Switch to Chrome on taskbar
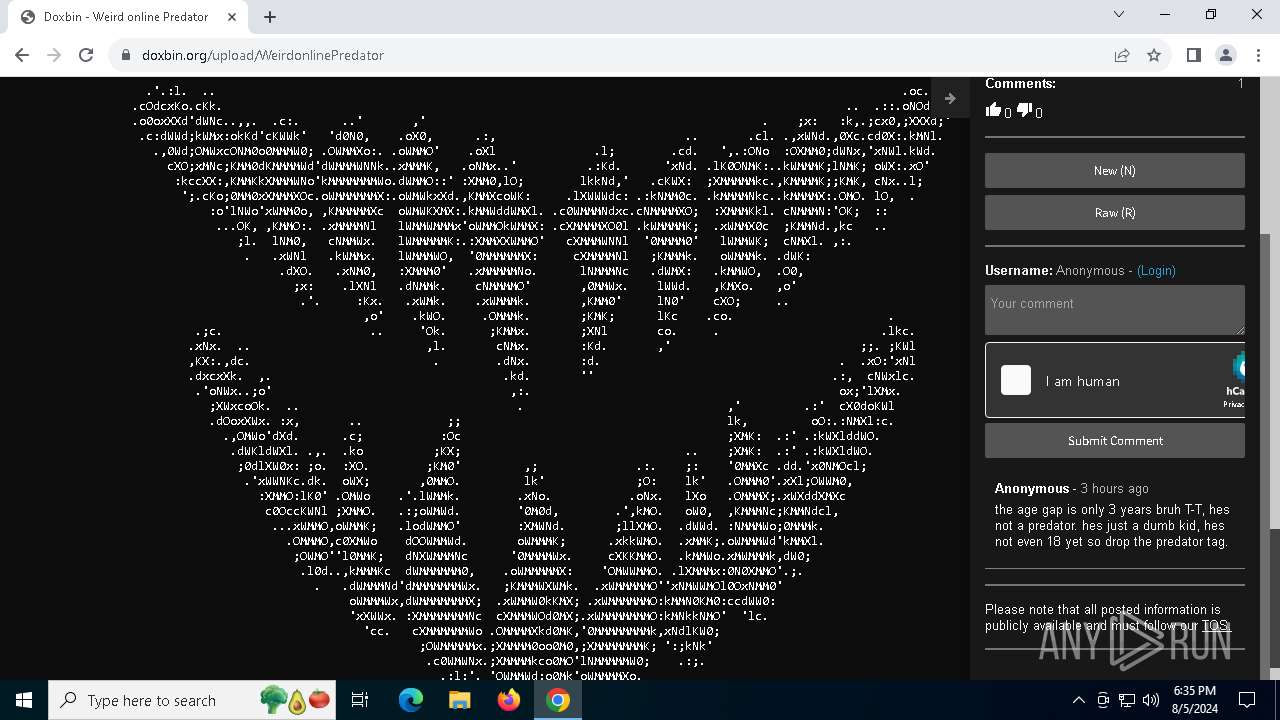This screenshot has height=720, width=1280. 558,700
